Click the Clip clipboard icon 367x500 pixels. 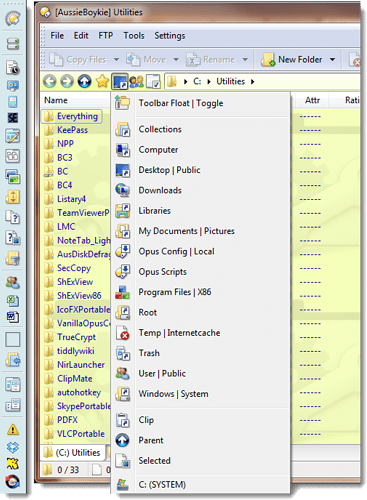(x=122, y=420)
